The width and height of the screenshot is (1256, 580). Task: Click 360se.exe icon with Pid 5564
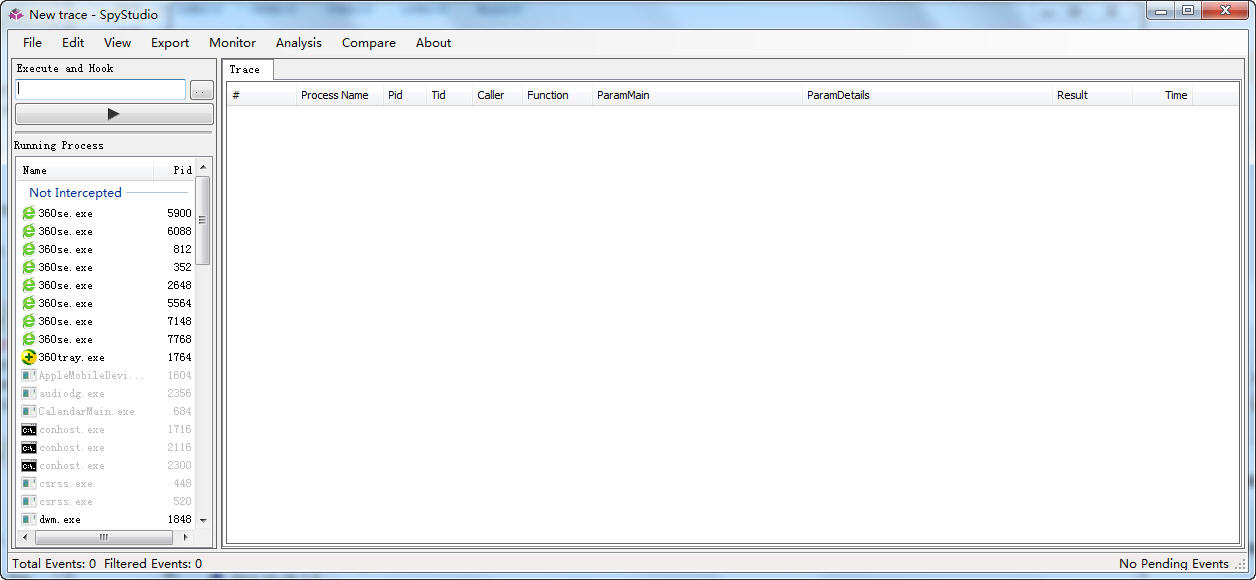coord(29,303)
